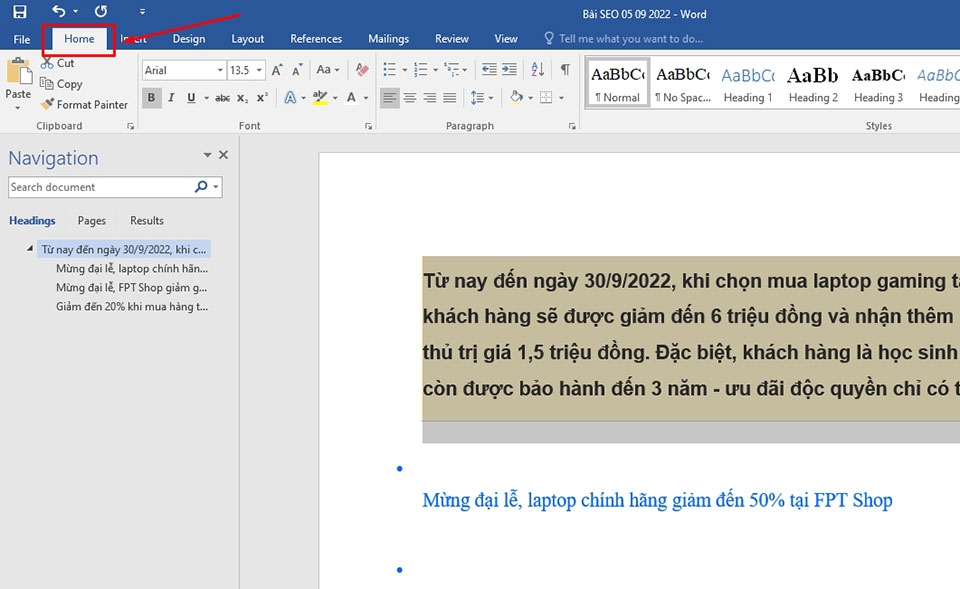Justify the paragraph text
The height and width of the screenshot is (589, 960).
450,97
